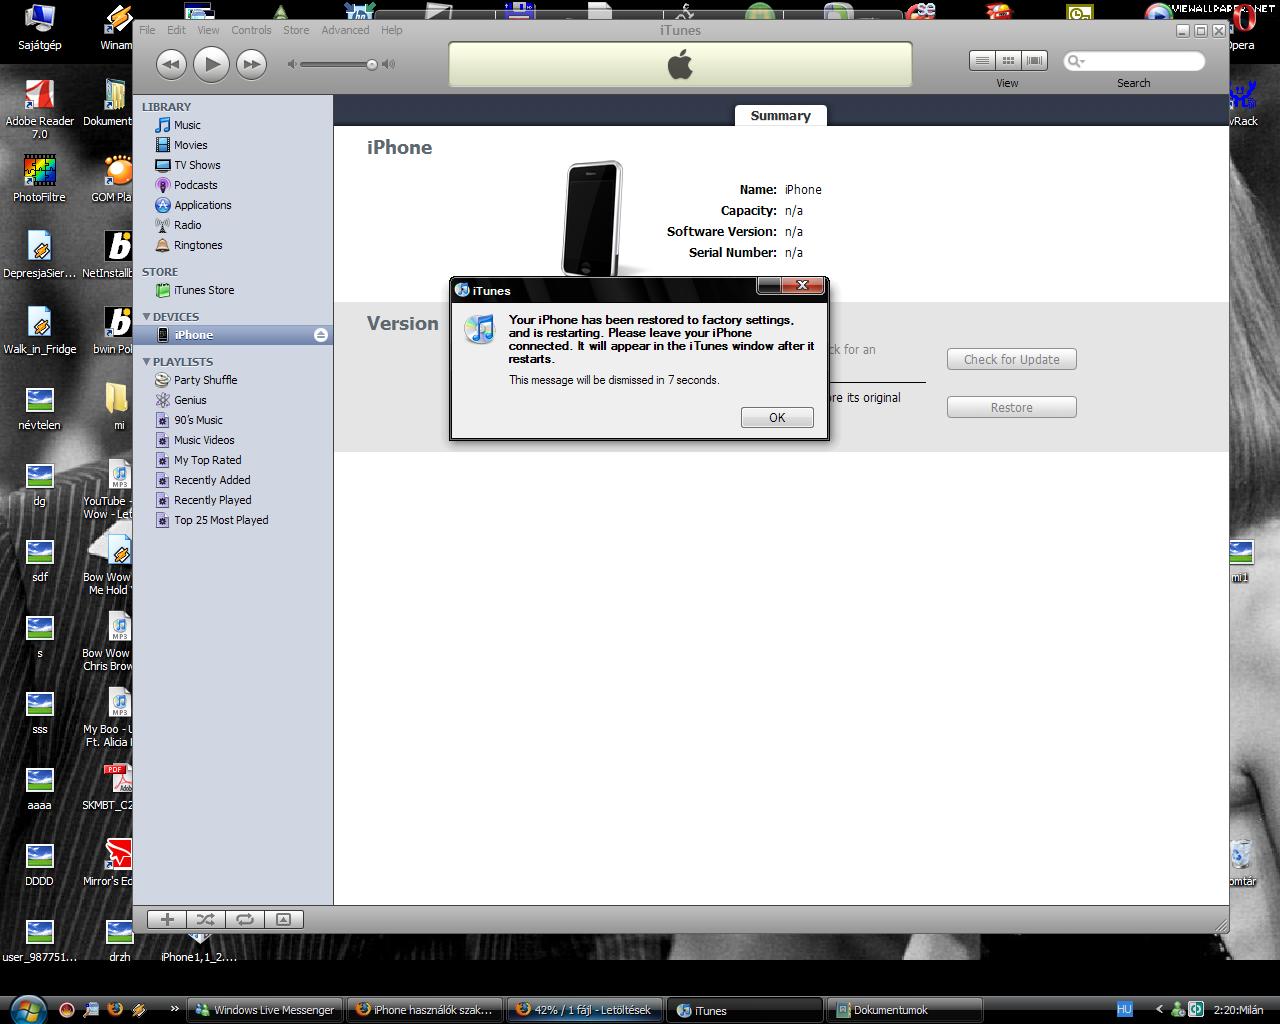Open the Advanced menu
Image resolution: width=1280 pixels, height=1024 pixels.
(x=345, y=30)
